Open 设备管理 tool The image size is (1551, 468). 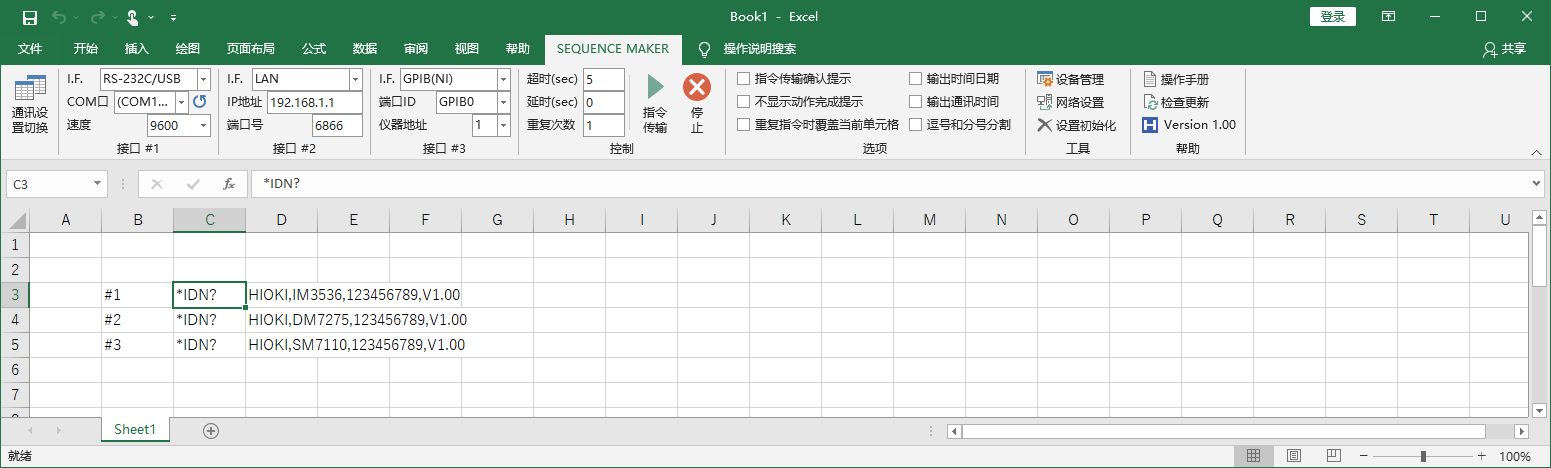[x=1071, y=79]
